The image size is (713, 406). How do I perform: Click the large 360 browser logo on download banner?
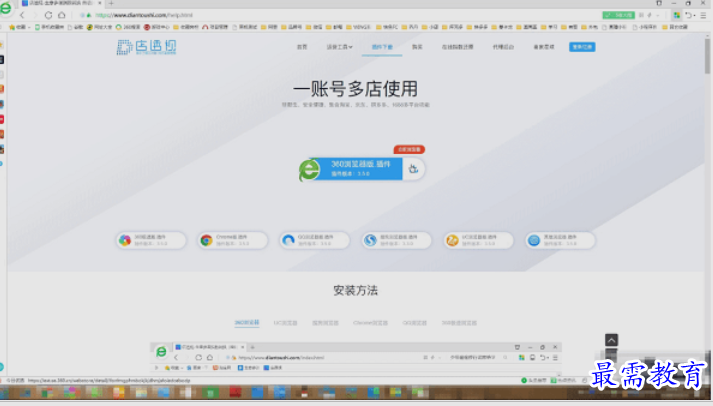tap(309, 170)
